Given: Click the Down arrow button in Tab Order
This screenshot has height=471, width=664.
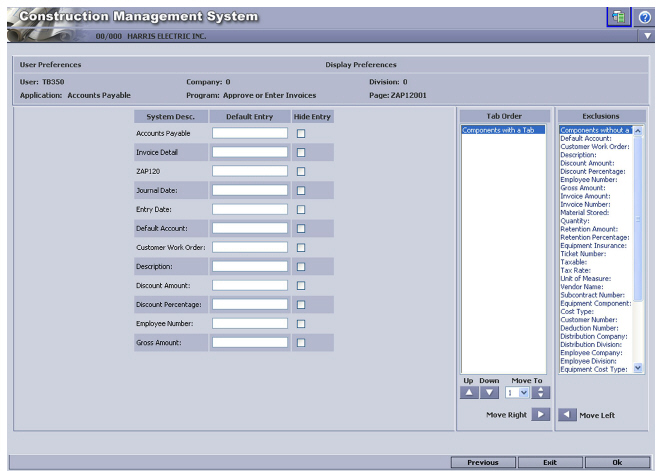Looking at the screenshot, I should click(x=490, y=393).
